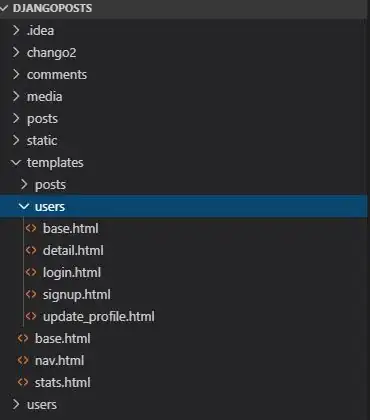
Task: Click the HTML icon beside login.html
Action: (x=31, y=272)
